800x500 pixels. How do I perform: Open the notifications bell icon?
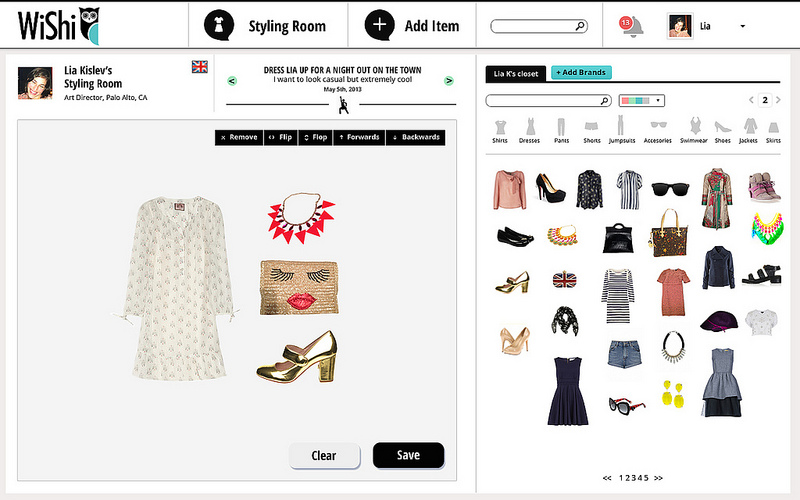pyautogui.click(x=631, y=26)
